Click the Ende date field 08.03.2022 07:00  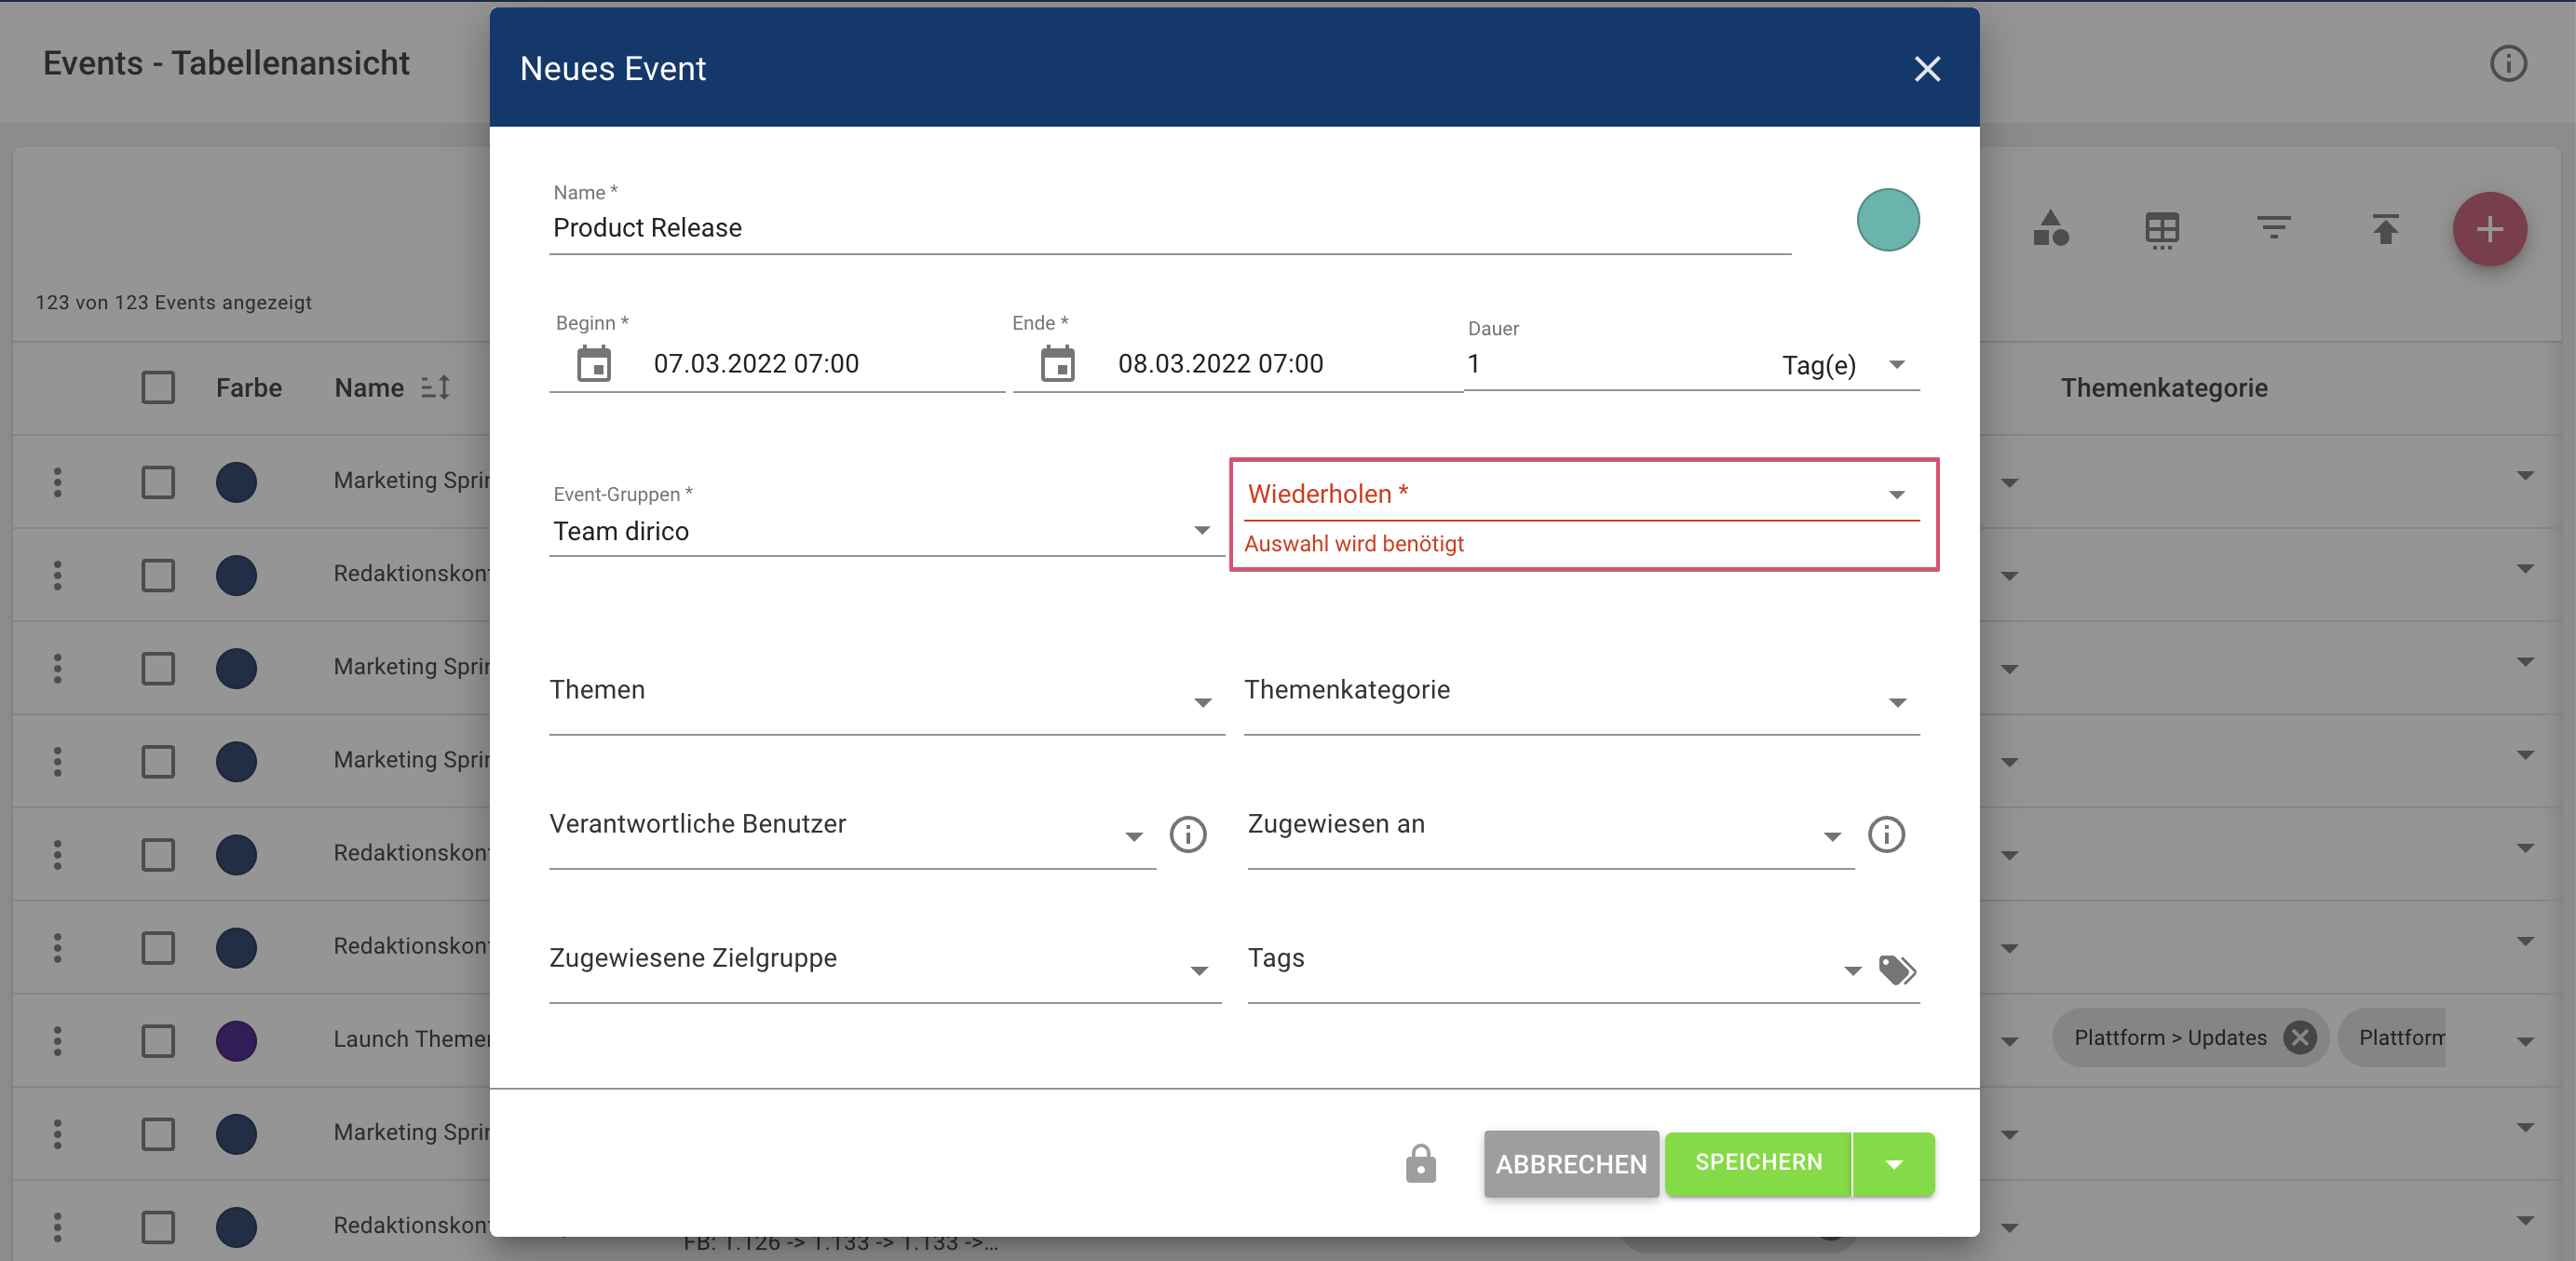pos(1220,364)
